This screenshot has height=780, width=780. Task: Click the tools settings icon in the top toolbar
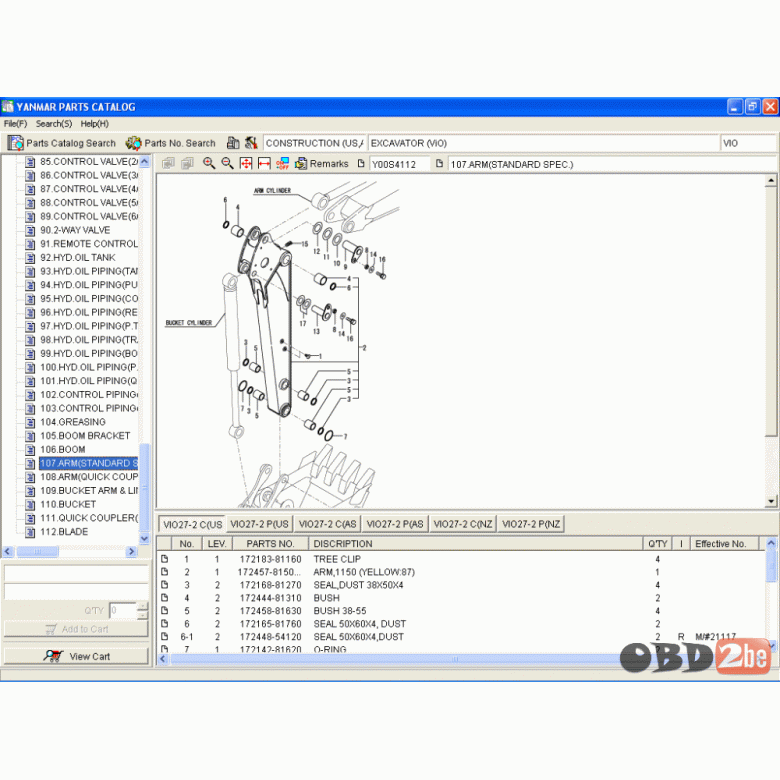(x=251, y=143)
